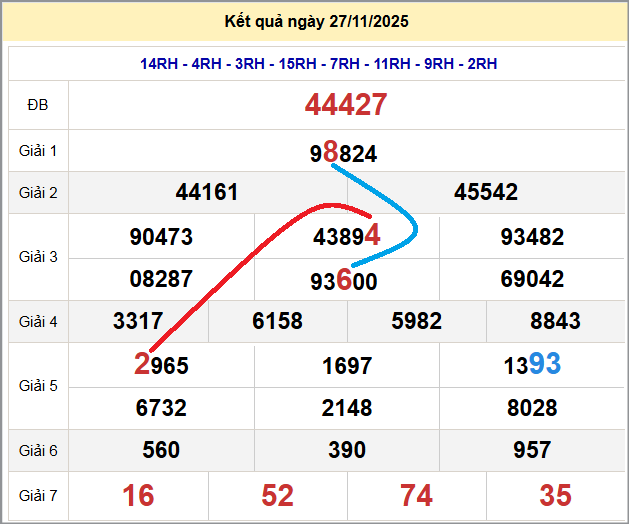The width and height of the screenshot is (629, 524).
Task: Click the ĐB row label
Action: [x=38, y=104]
